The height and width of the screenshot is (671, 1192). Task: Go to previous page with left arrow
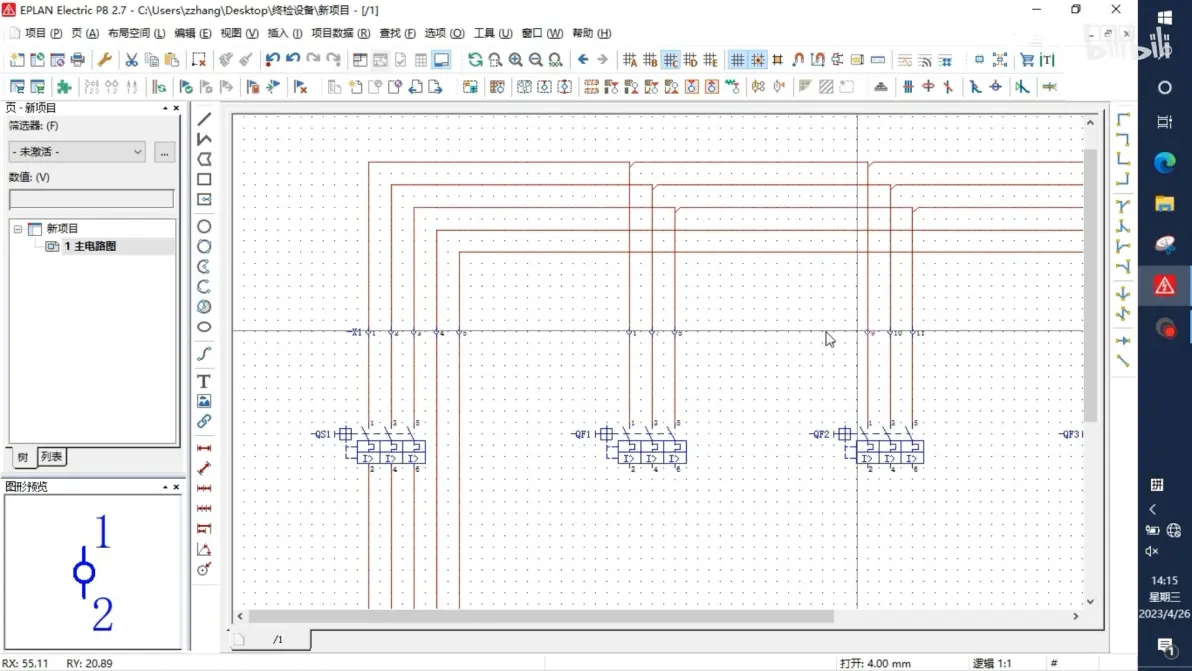click(x=583, y=59)
